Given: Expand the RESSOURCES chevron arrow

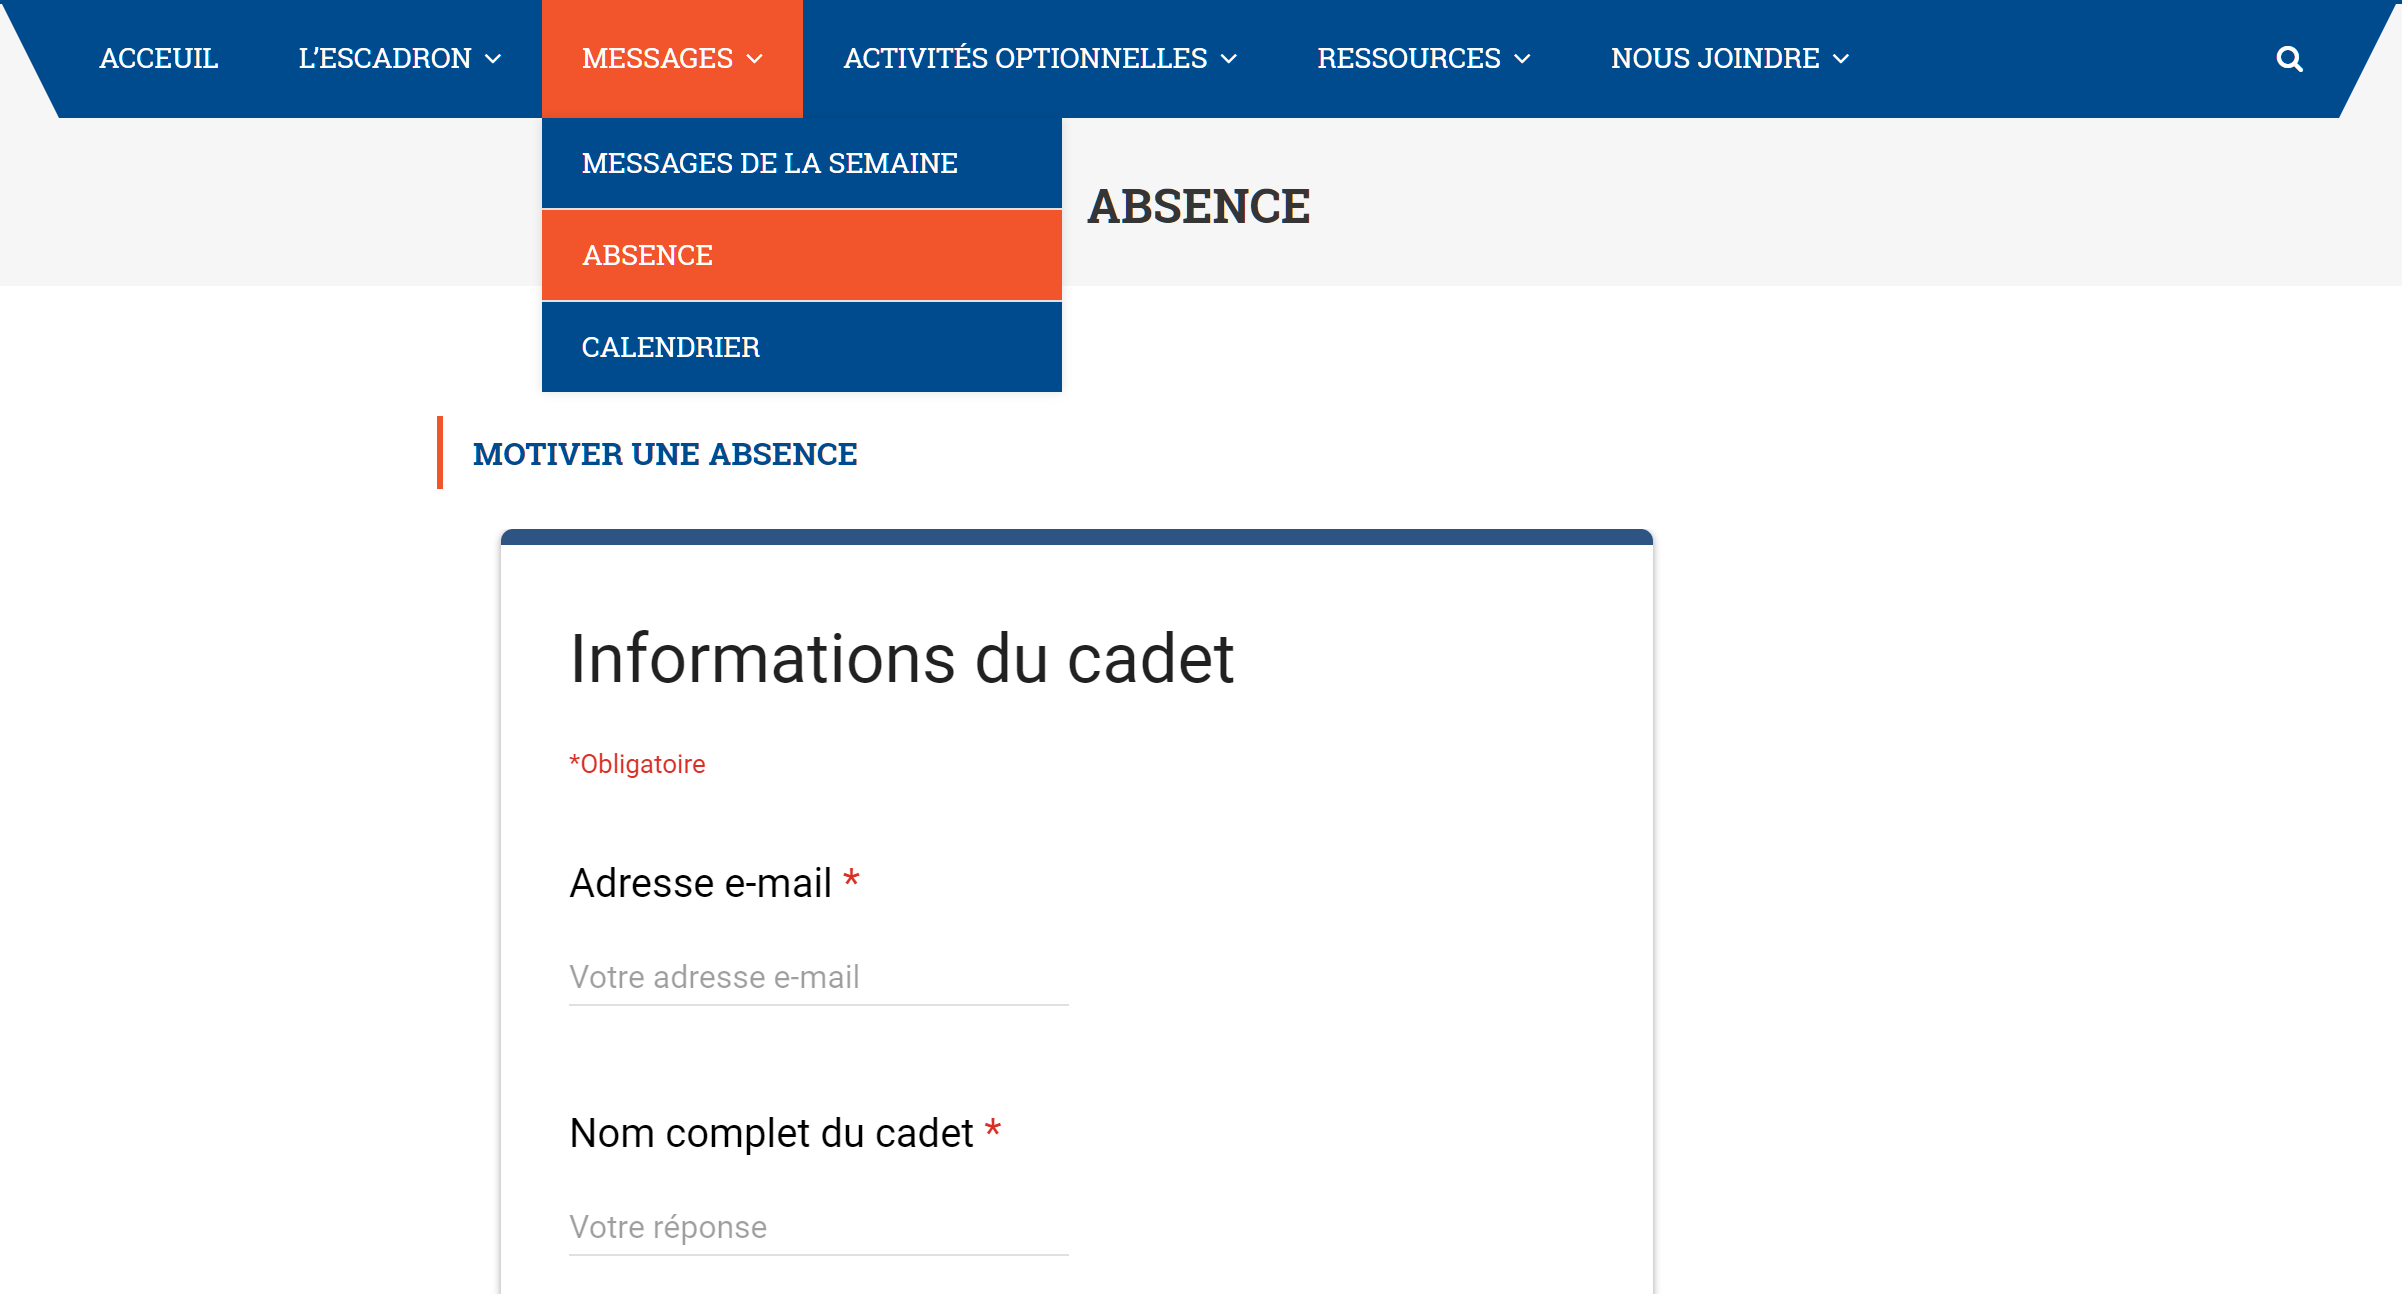Looking at the screenshot, I should coord(1522,60).
